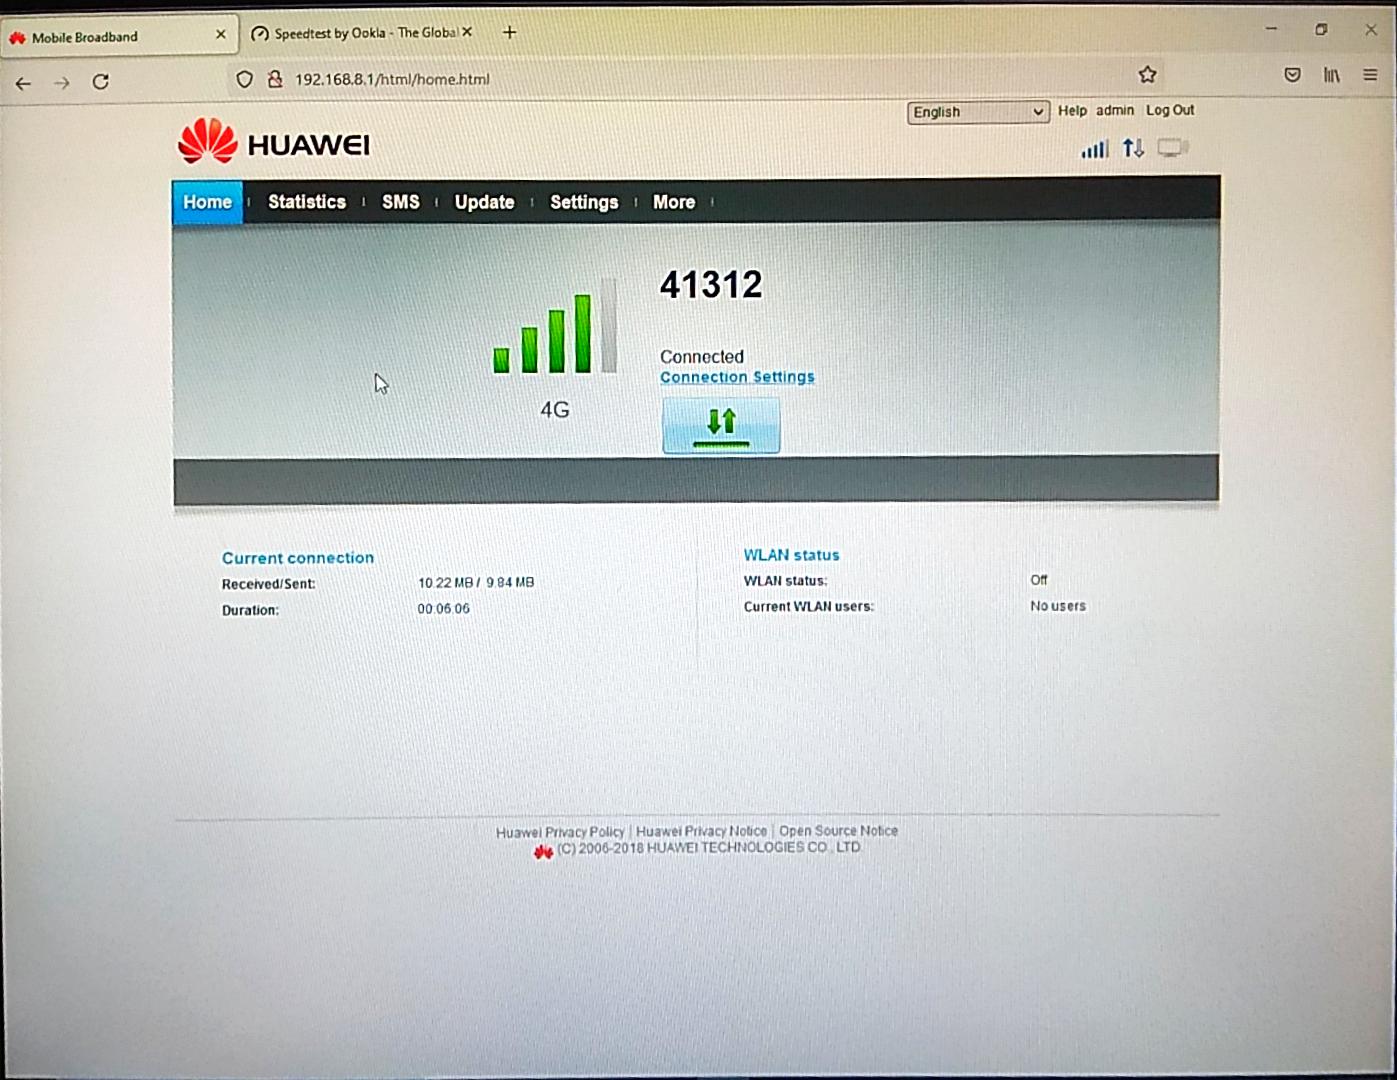
Task: Click the Duration time value
Action: 444,608
